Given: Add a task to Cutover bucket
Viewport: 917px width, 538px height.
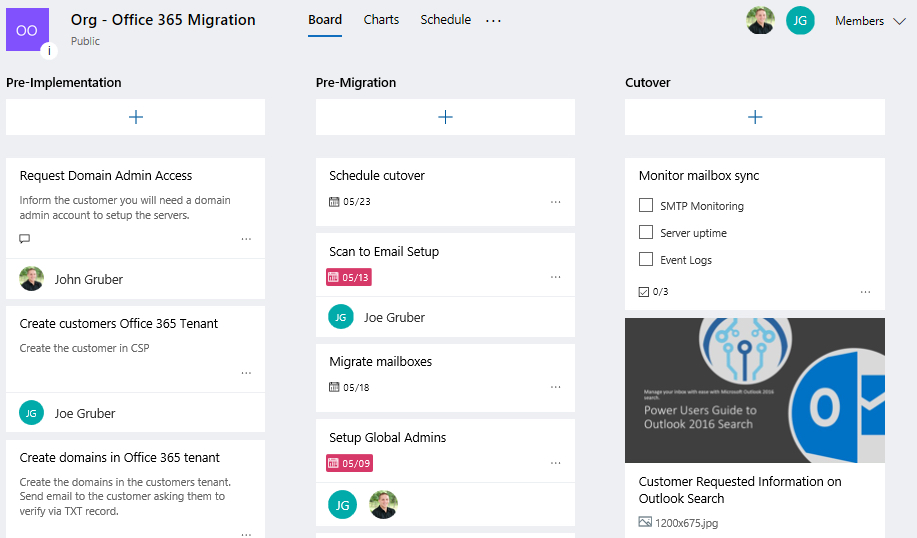Looking at the screenshot, I should coord(755,117).
